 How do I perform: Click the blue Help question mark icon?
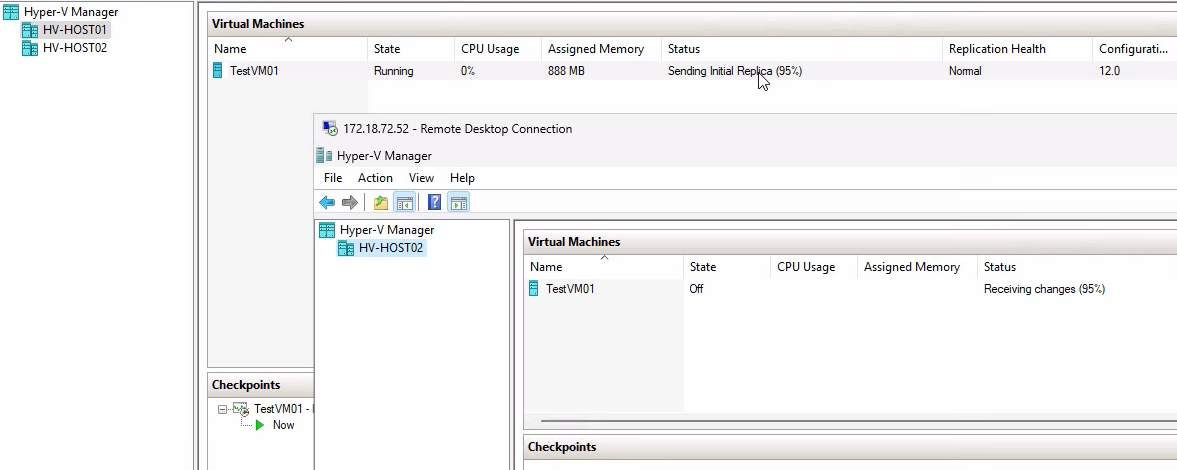434,203
